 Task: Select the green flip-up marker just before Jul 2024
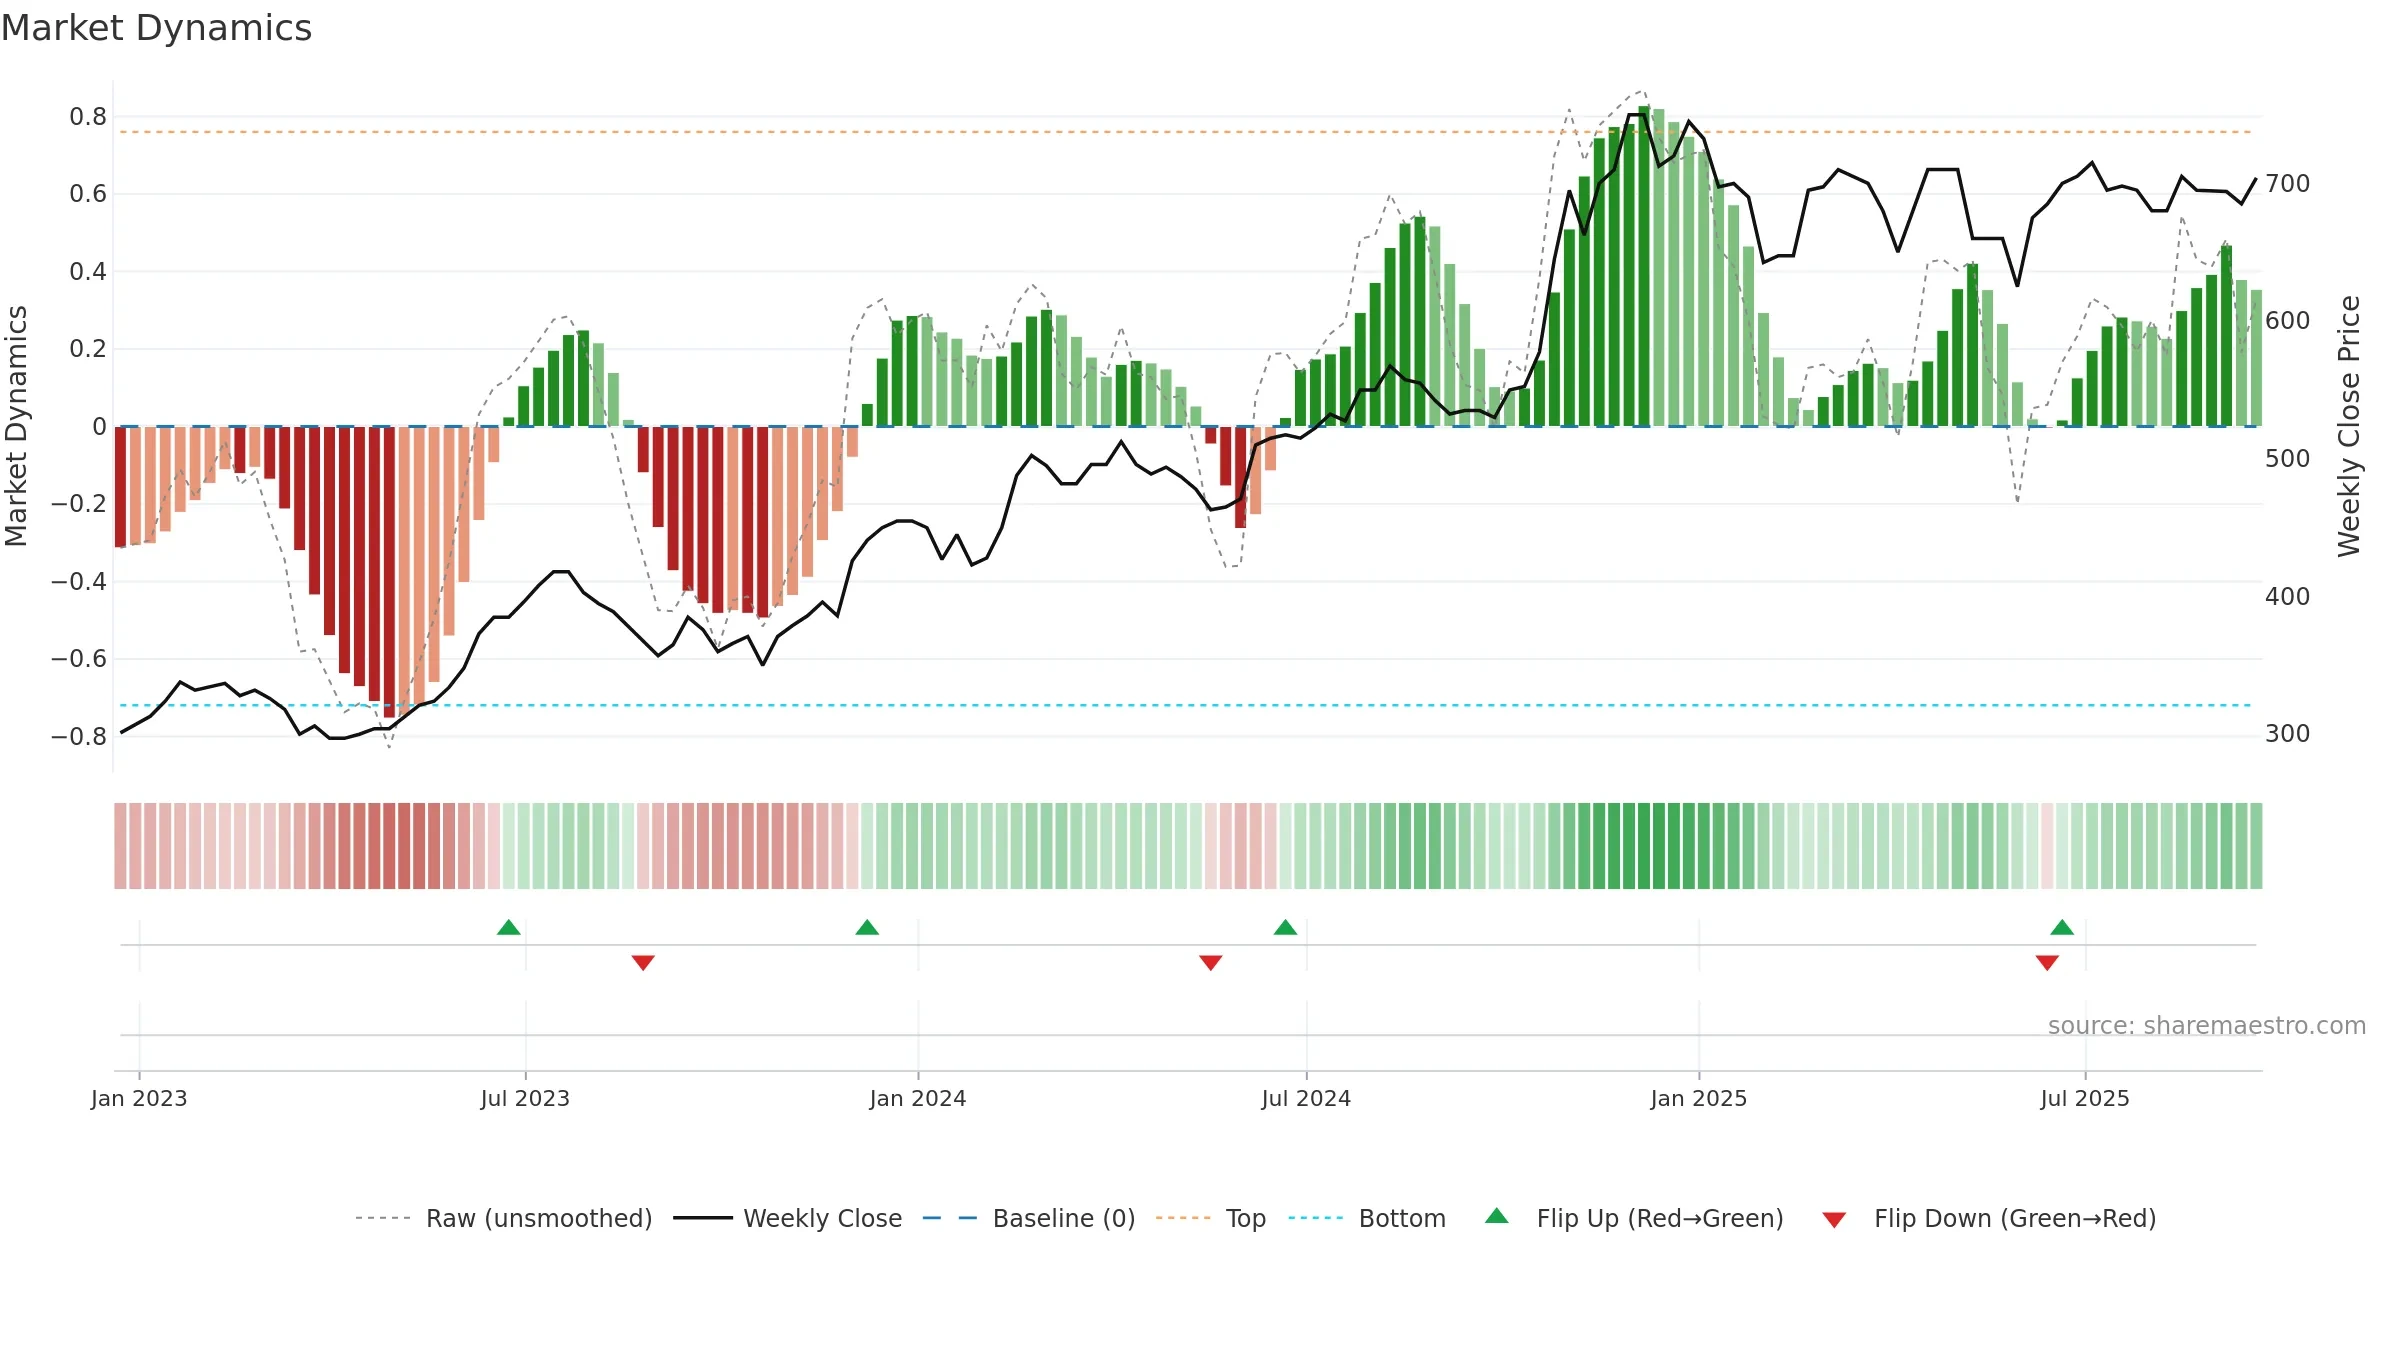[x=1285, y=927]
